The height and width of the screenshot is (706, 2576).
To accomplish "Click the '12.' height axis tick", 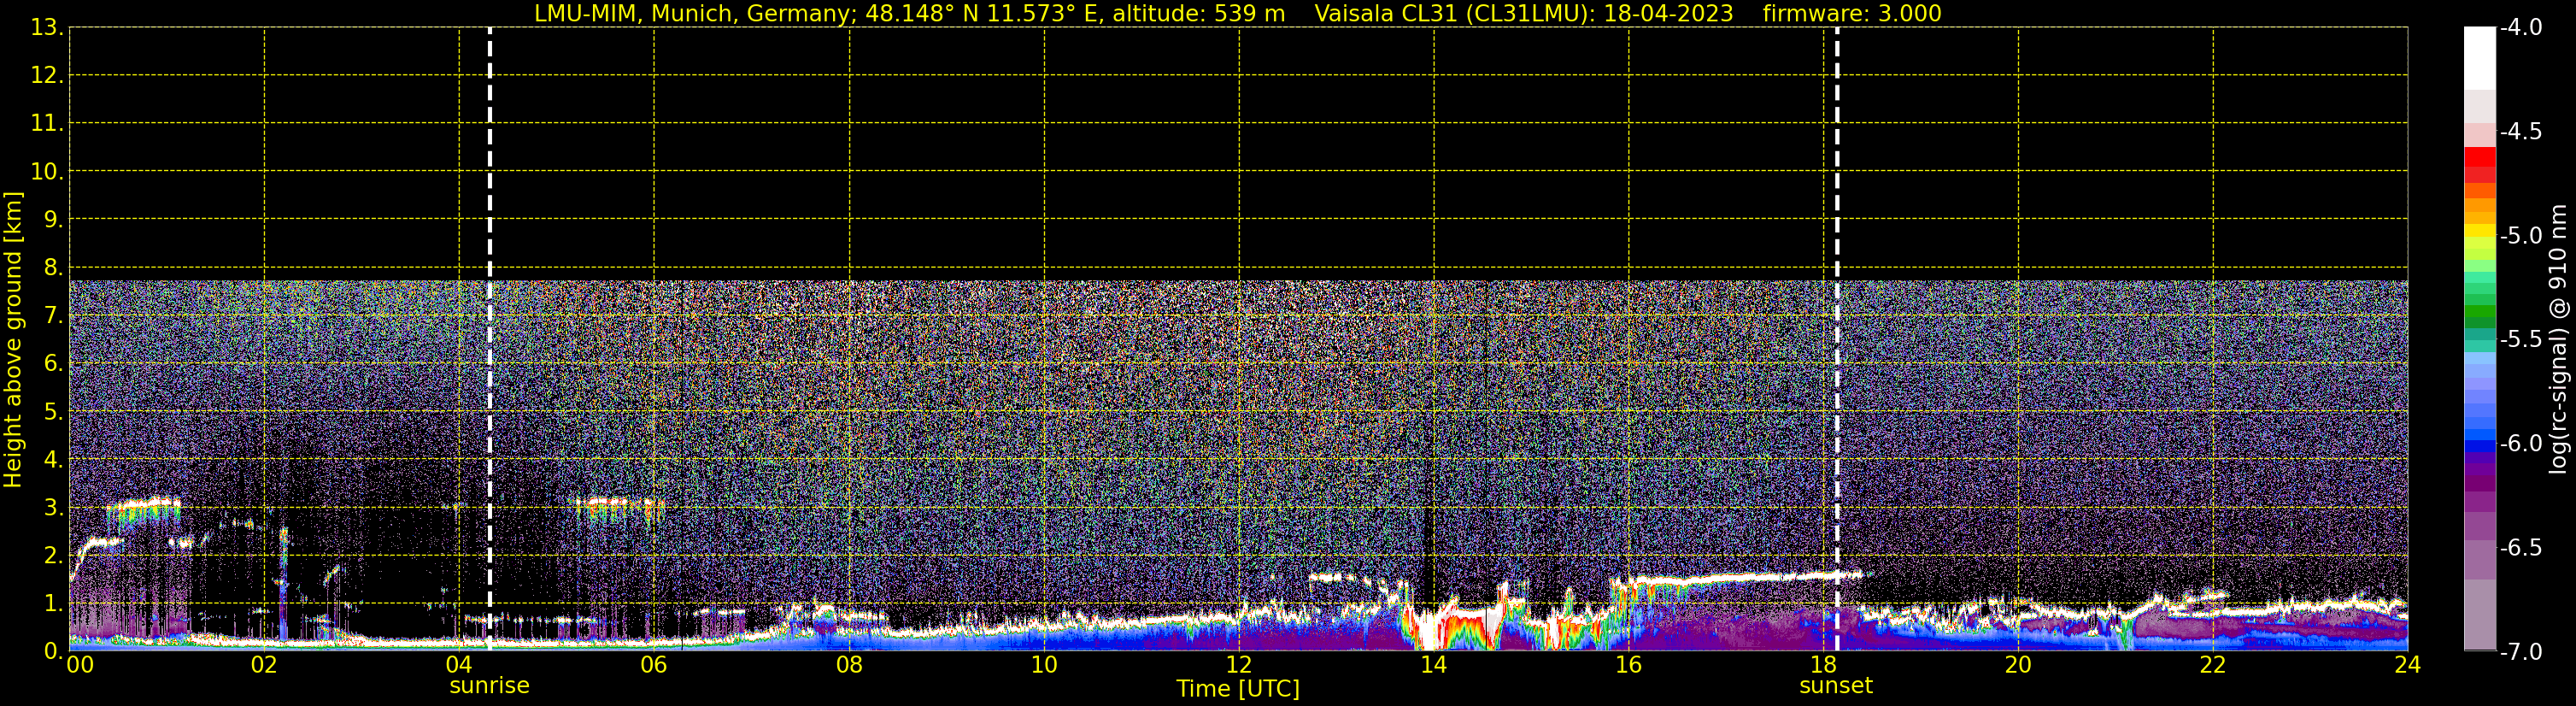I will [x=47, y=76].
